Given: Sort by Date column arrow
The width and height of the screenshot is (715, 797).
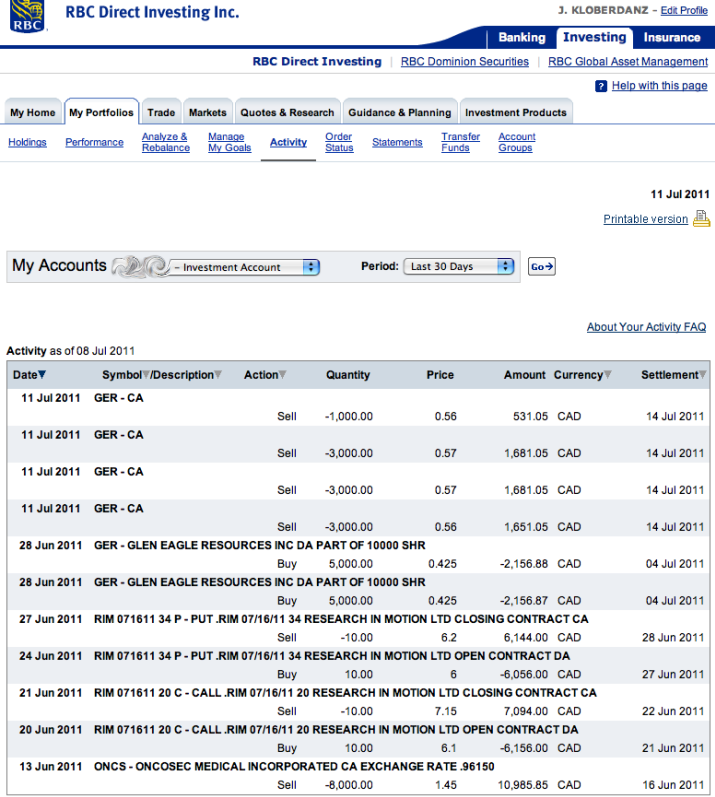Looking at the screenshot, I should pos(42,375).
